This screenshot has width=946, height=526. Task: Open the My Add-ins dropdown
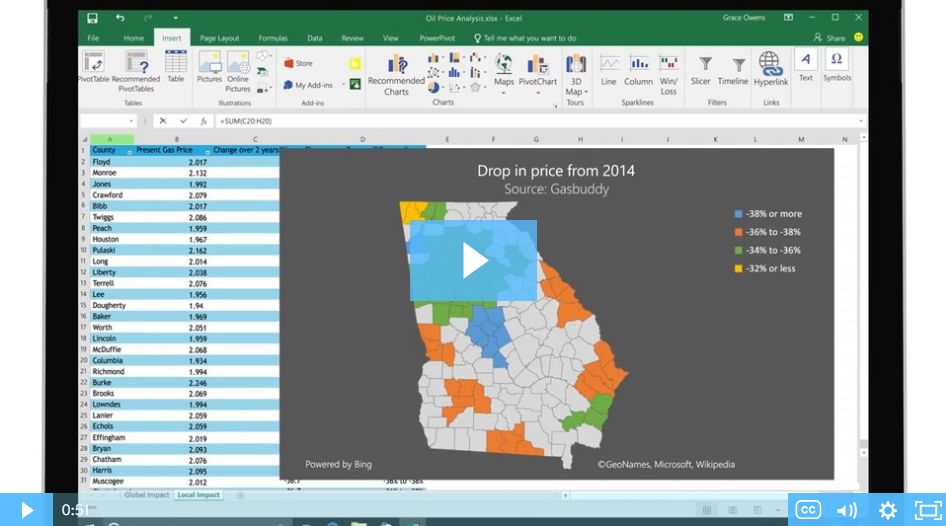[343, 85]
